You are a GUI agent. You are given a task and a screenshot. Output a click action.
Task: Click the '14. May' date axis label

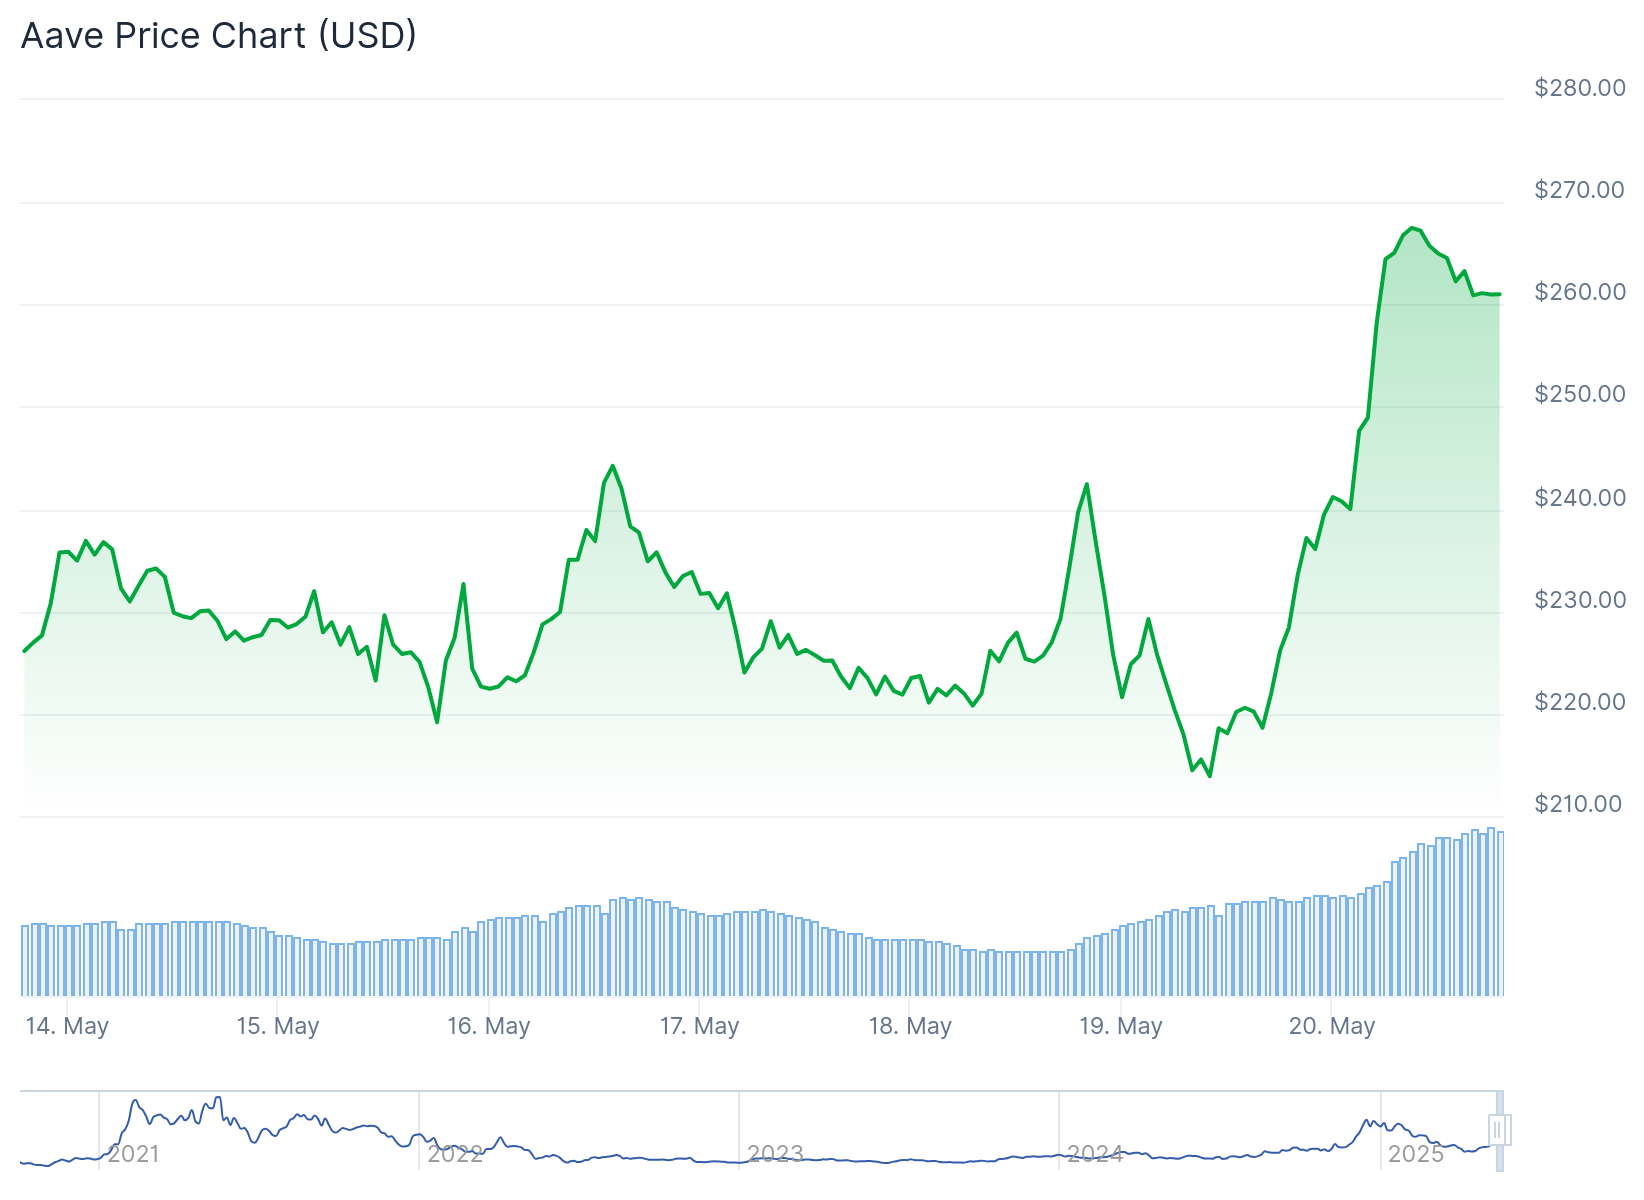[x=67, y=1026]
